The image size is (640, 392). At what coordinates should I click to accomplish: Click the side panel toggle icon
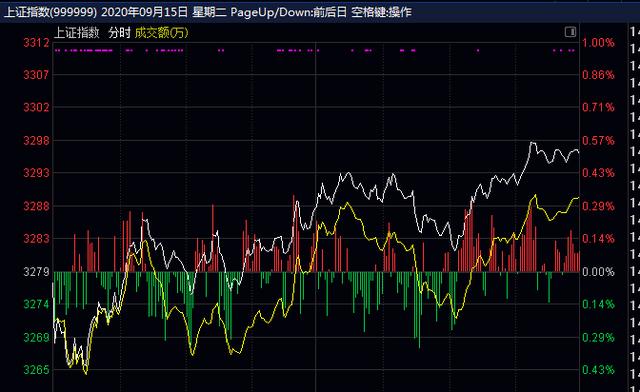(x=570, y=32)
